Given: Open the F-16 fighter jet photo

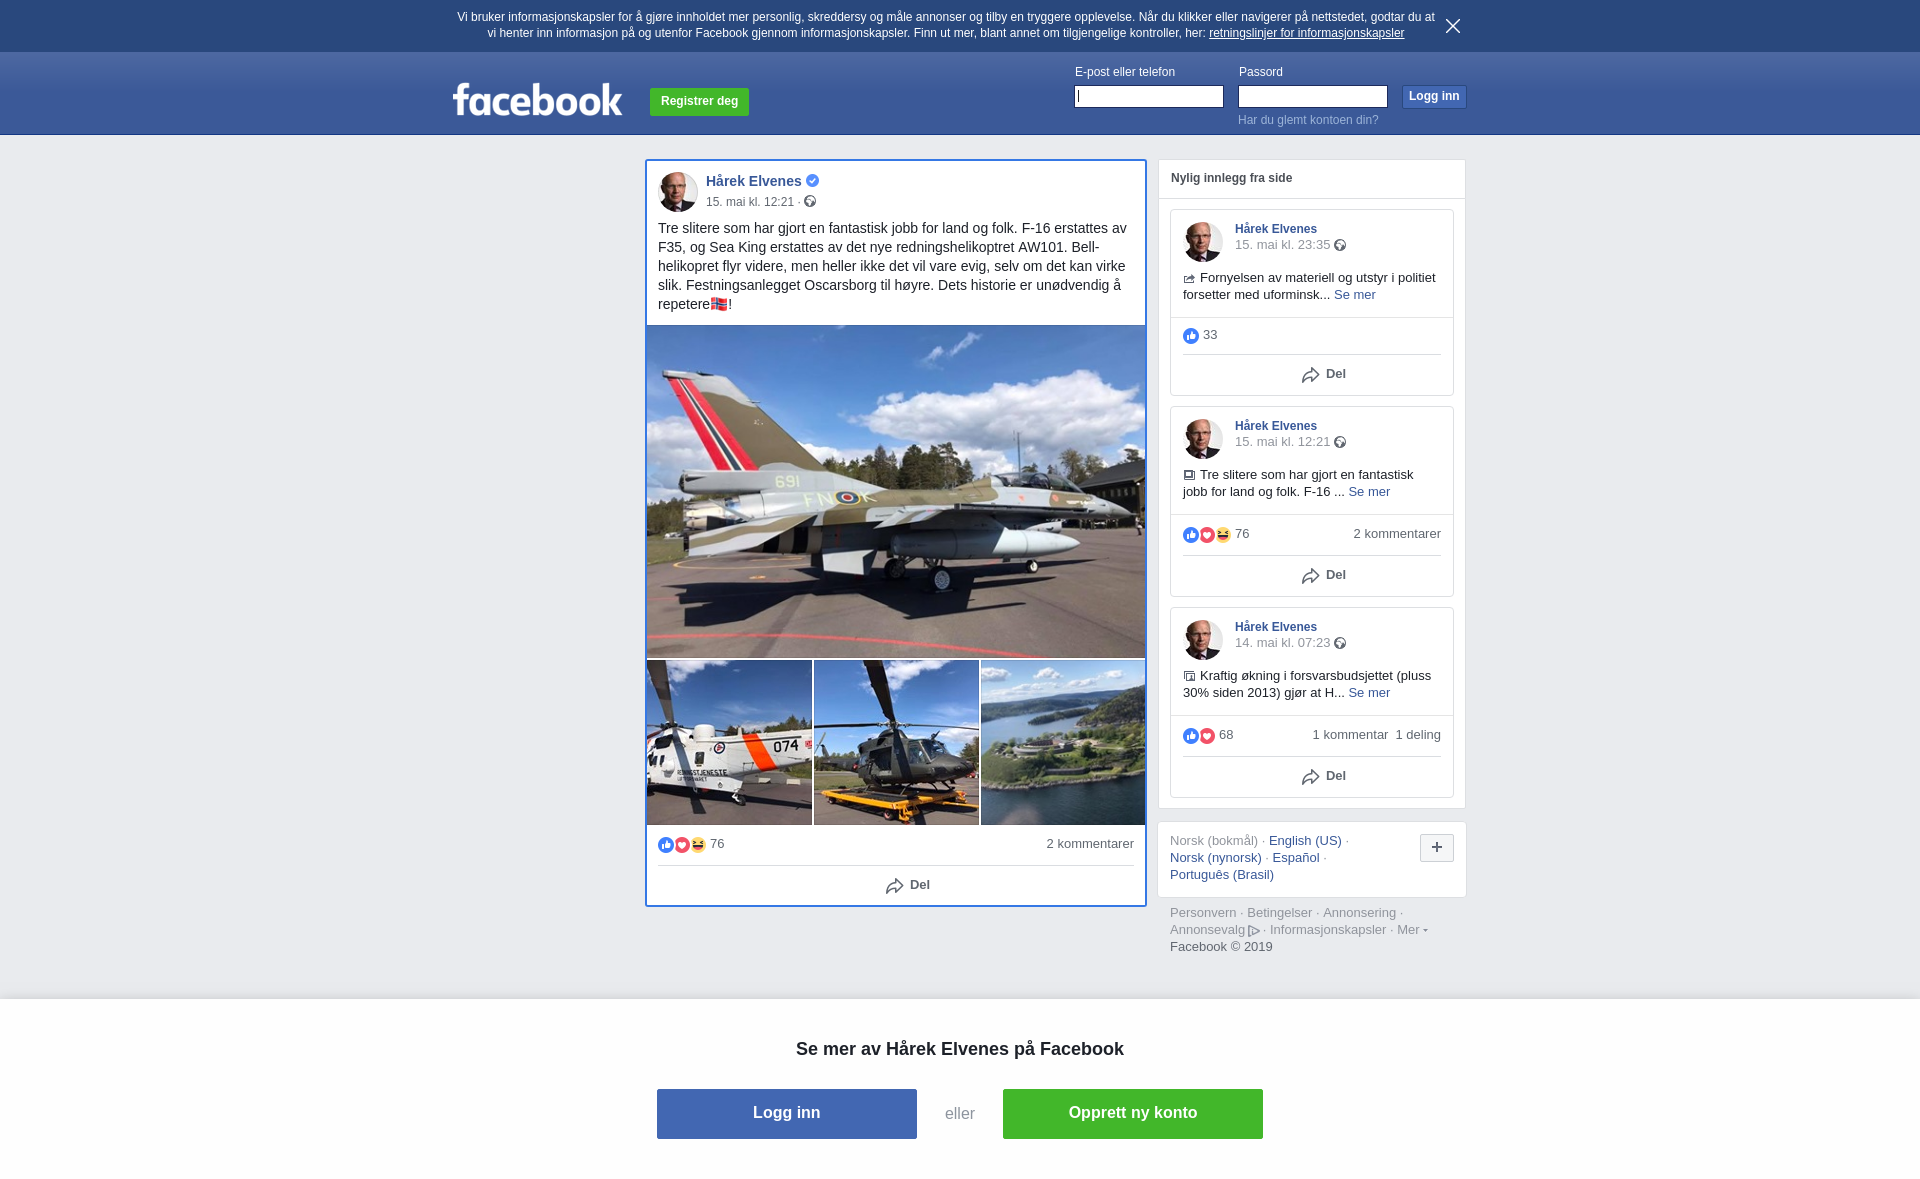Looking at the screenshot, I should tap(896, 491).
